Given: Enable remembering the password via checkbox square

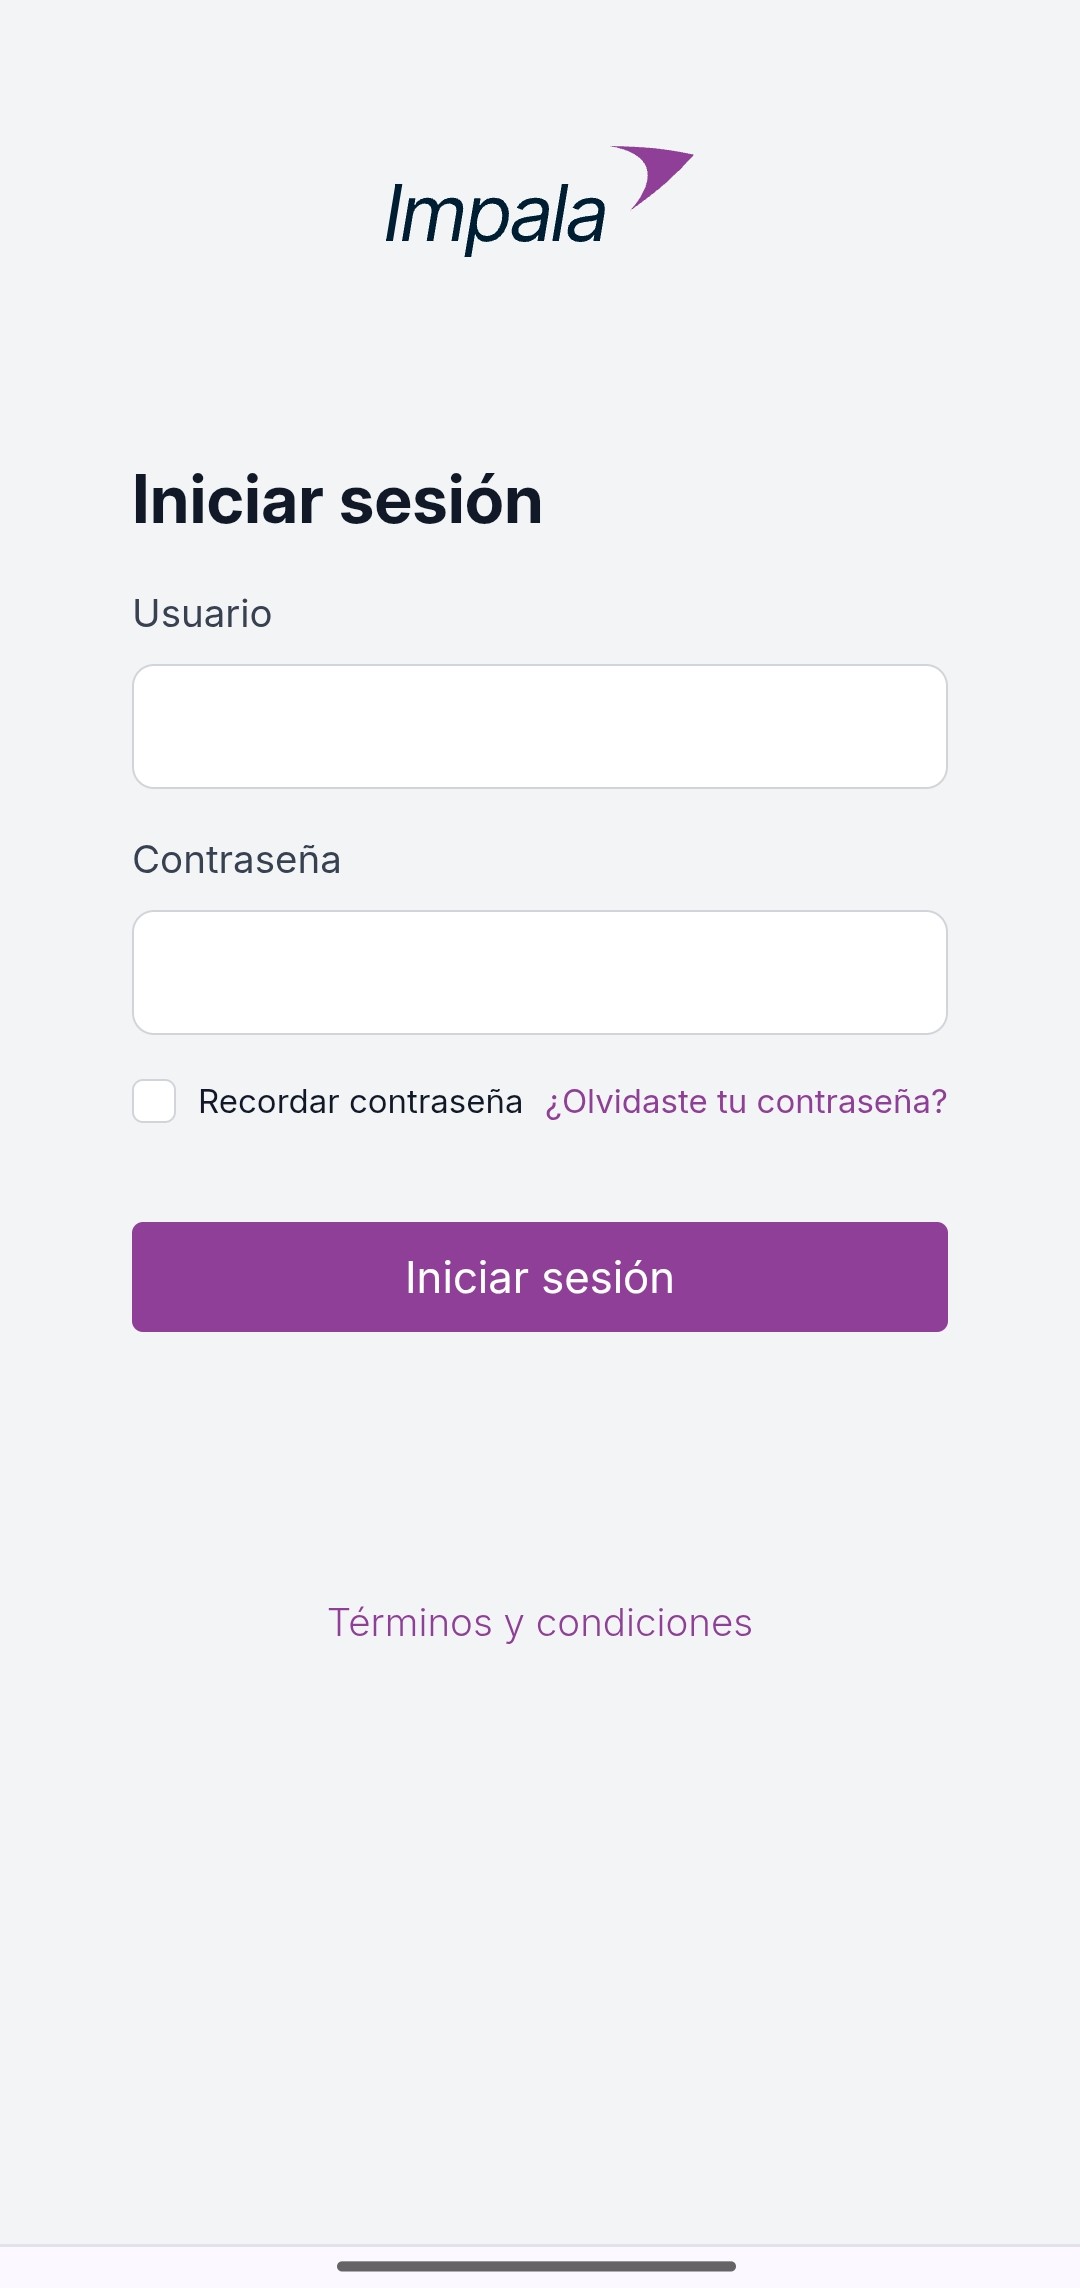Looking at the screenshot, I should pyautogui.click(x=154, y=1101).
